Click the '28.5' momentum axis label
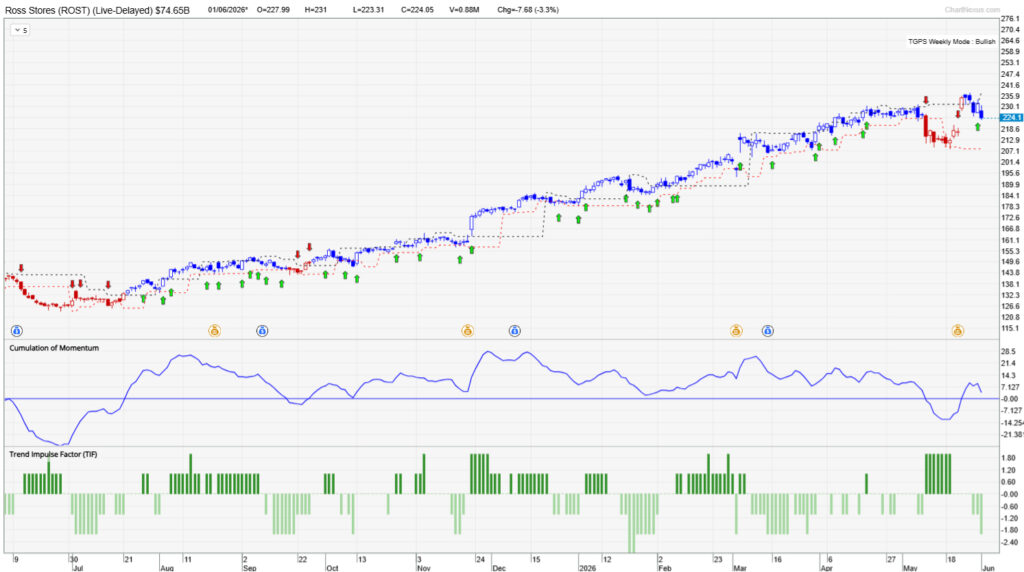 (x=1008, y=351)
